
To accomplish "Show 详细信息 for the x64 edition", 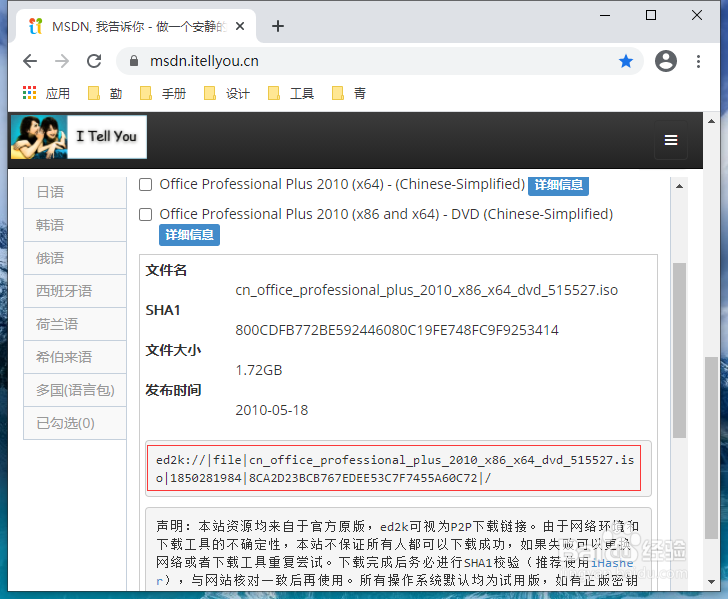I will [559, 185].
